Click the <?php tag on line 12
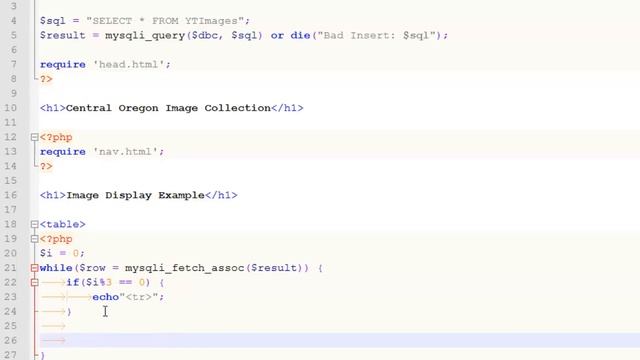The width and height of the screenshot is (640, 360). (56, 137)
